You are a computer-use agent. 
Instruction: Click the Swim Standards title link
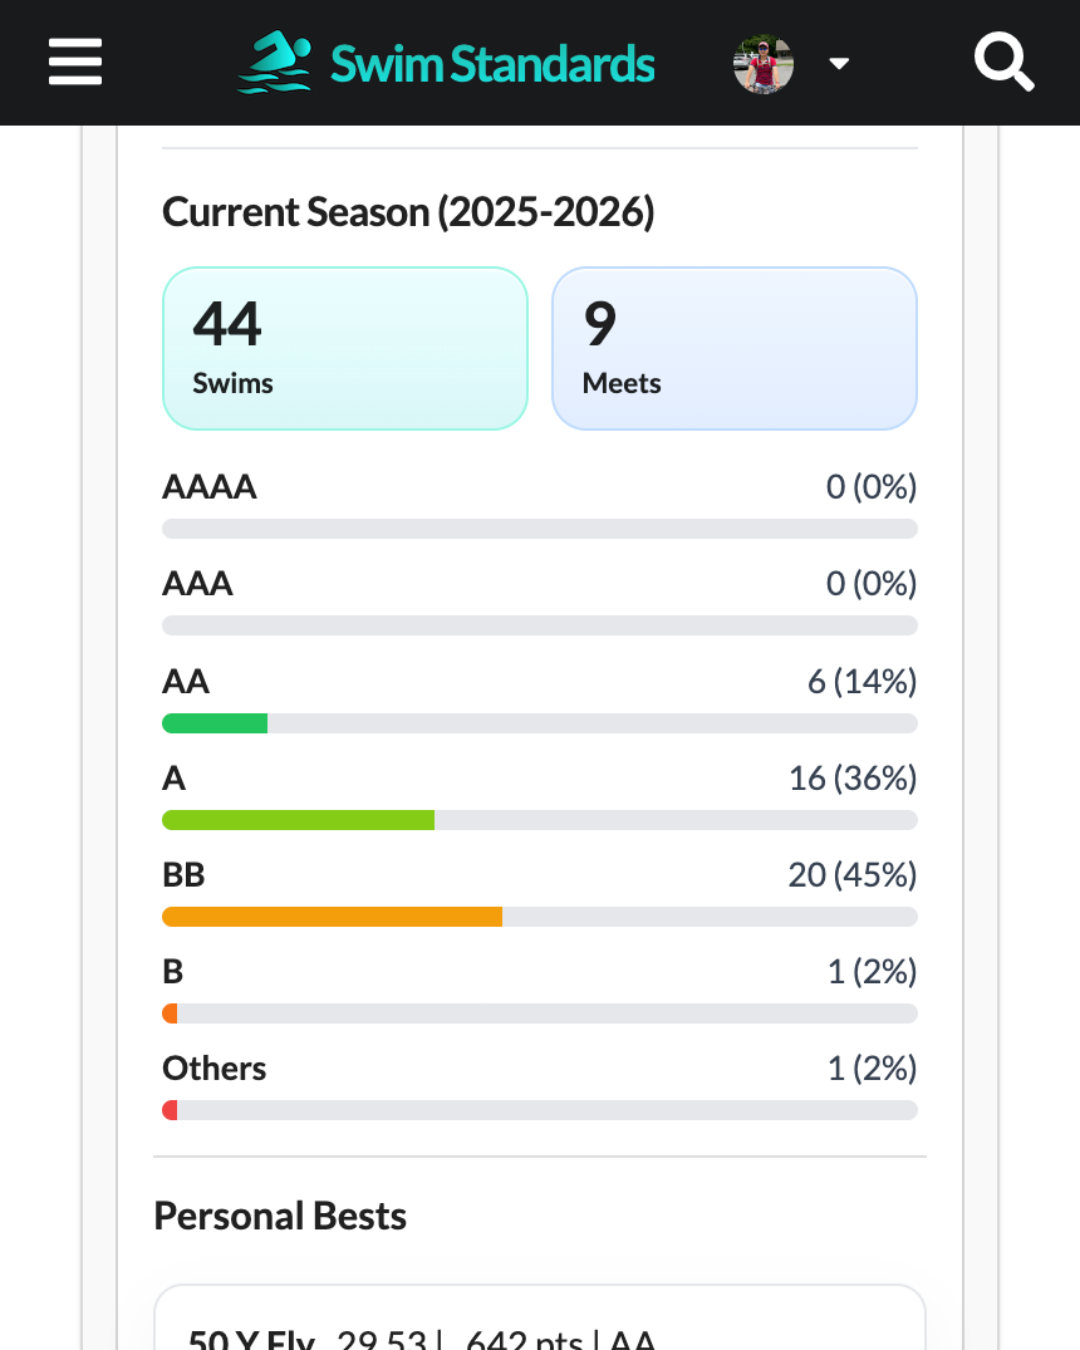click(492, 64)
